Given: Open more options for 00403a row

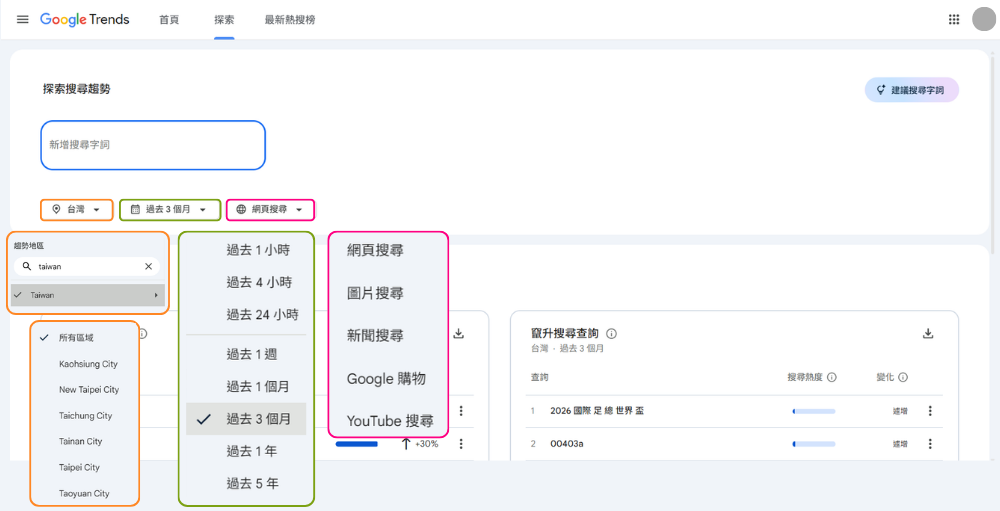Looking at the screenshot, I should pyautogui.click(x=930, y=443).
